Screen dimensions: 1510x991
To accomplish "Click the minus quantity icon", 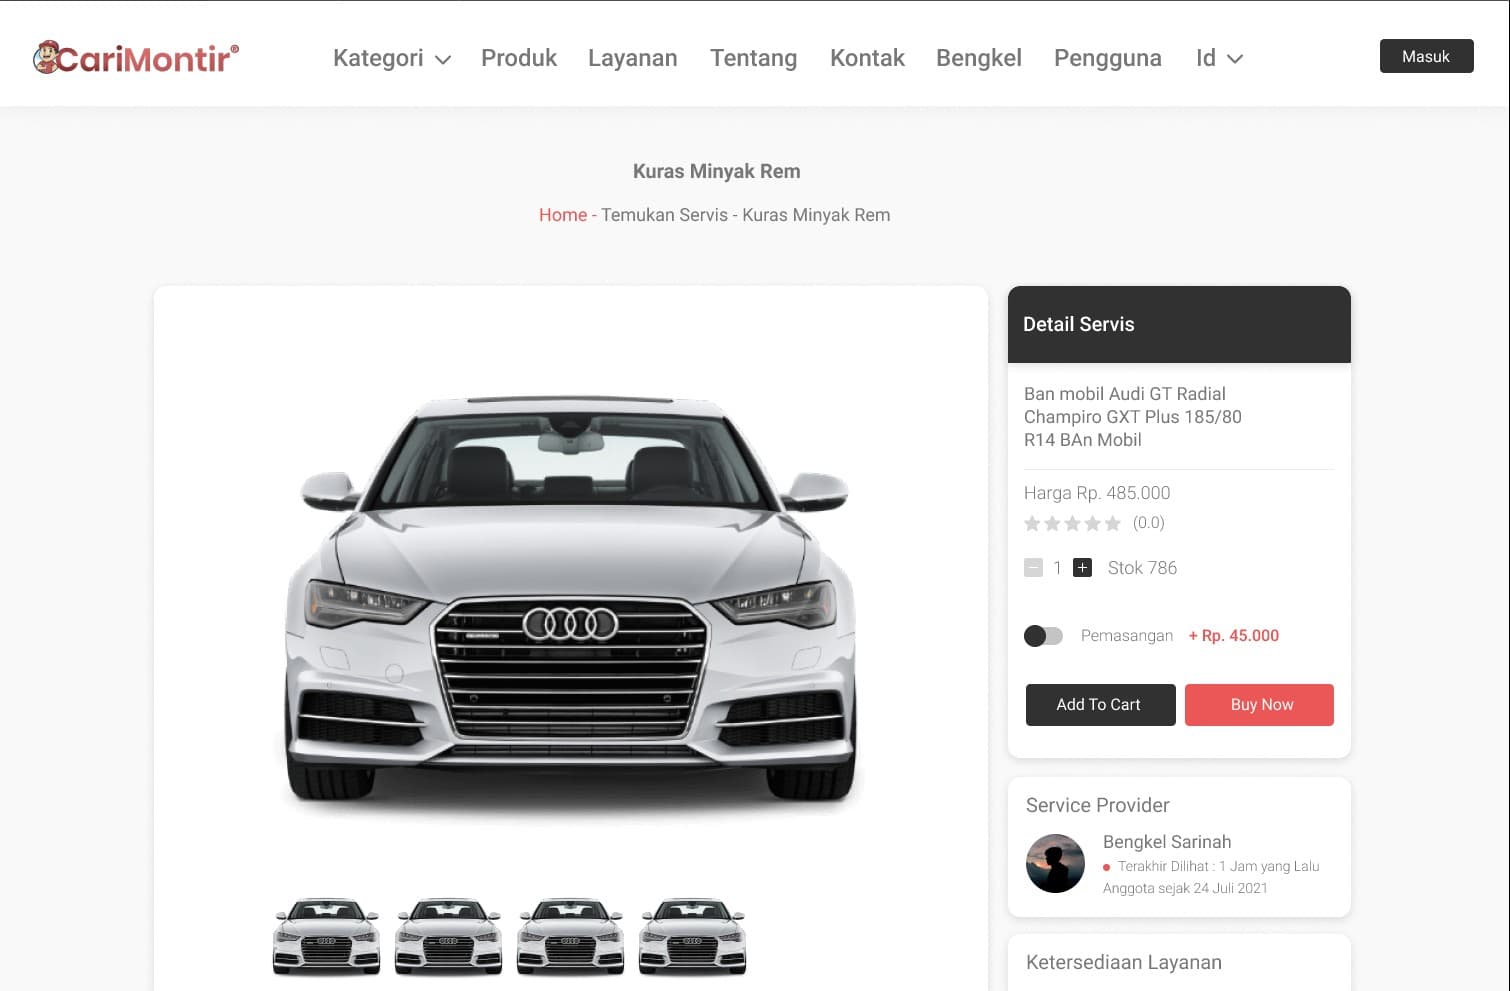I will (x=1033, y=568).
